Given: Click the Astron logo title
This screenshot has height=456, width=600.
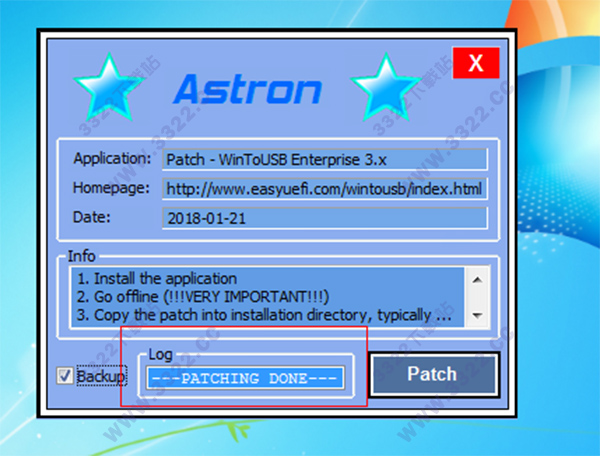Looking at the screenshot, I should point(248,89).
